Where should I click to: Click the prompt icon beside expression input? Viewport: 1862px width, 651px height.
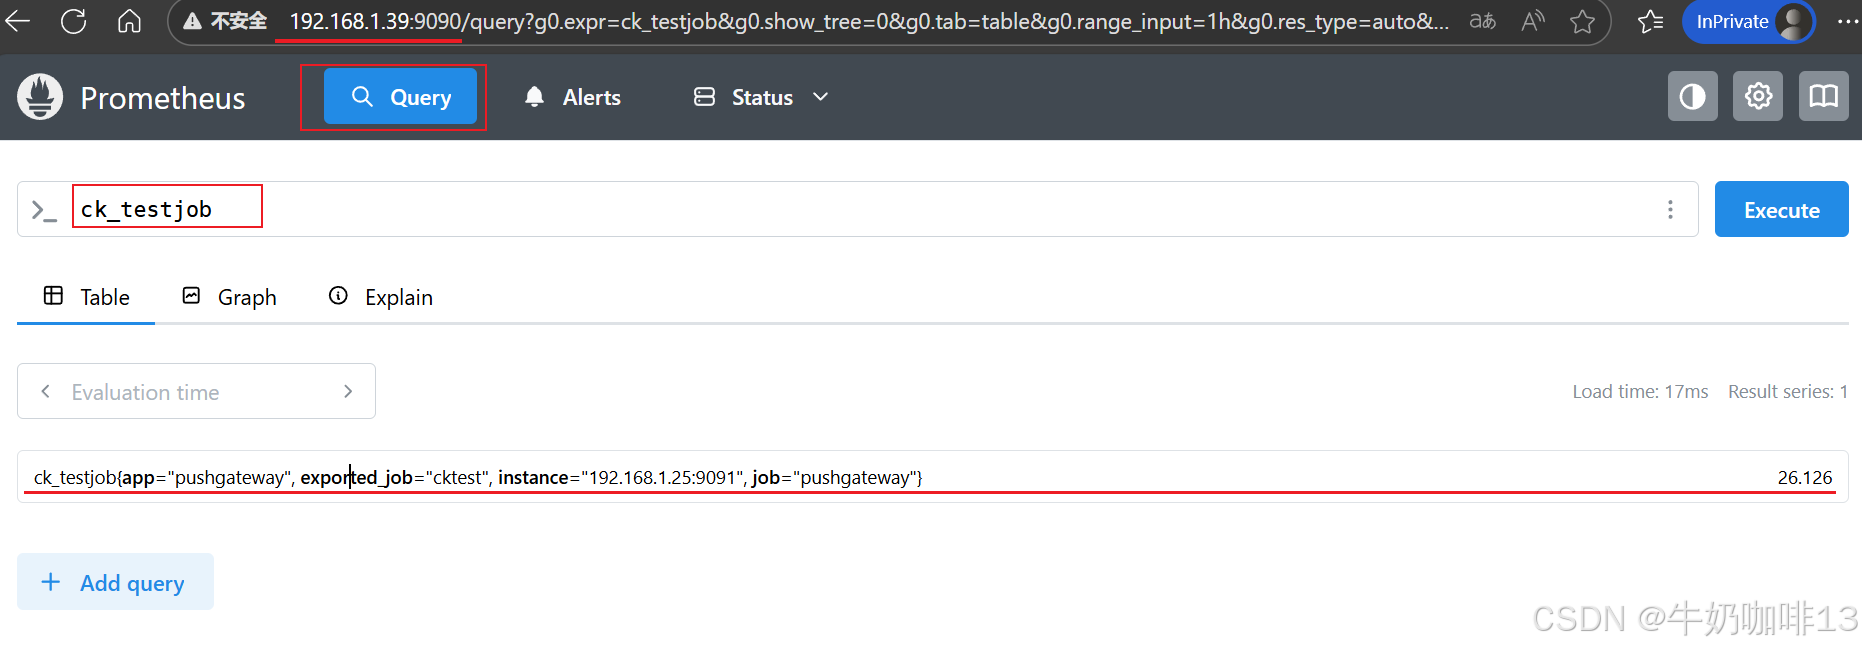[x=44, y=210]
